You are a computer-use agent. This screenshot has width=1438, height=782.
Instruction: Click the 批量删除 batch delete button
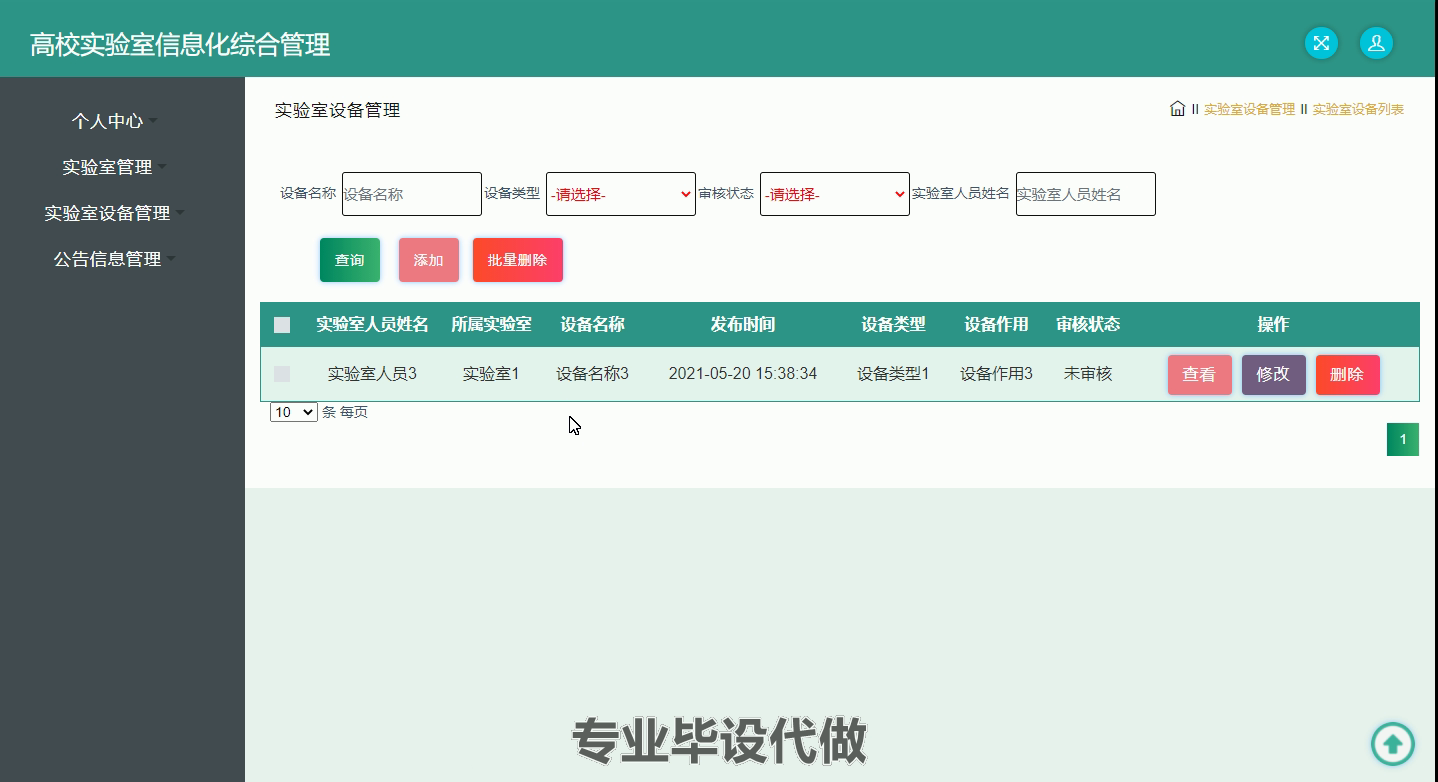click(518, 260)
